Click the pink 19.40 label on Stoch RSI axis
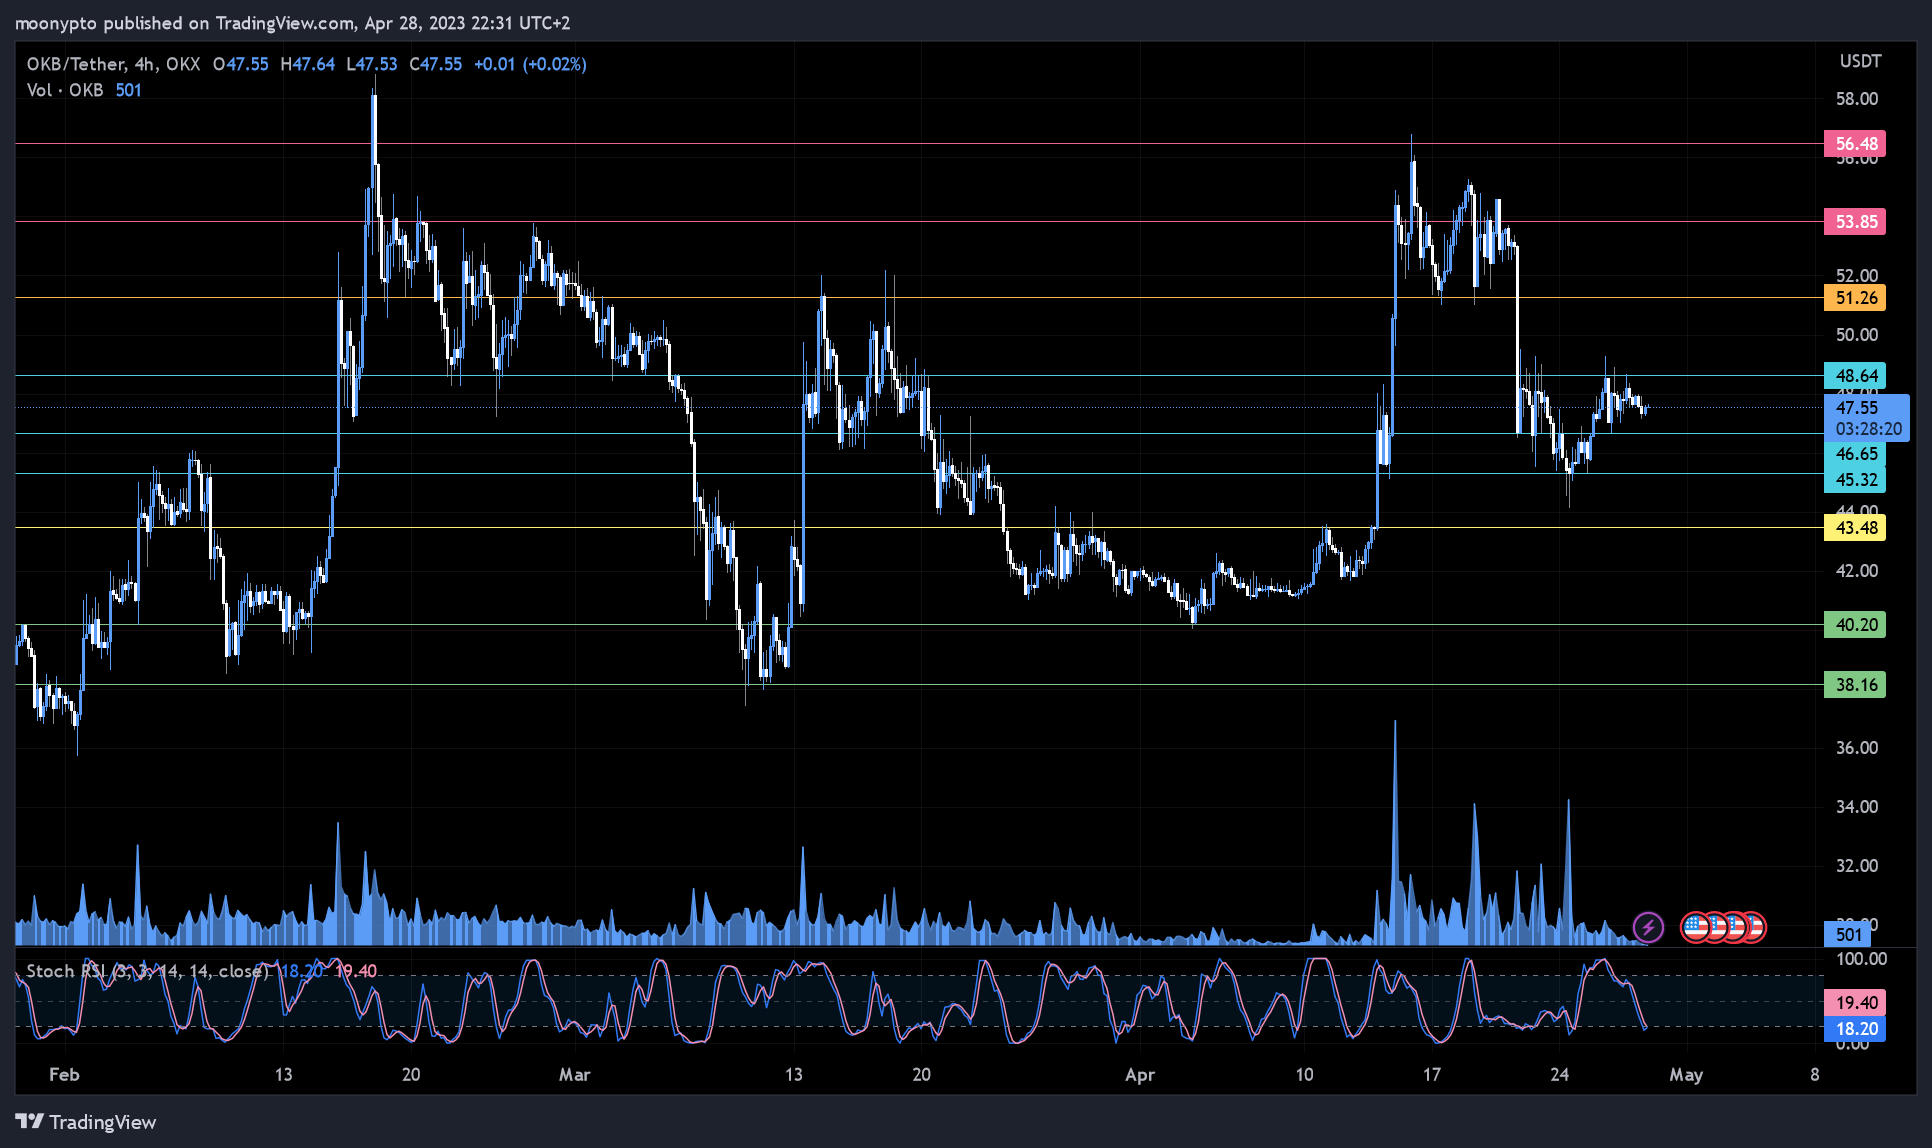This screenshot has height=1148, width=1932. (1855, 1003)
